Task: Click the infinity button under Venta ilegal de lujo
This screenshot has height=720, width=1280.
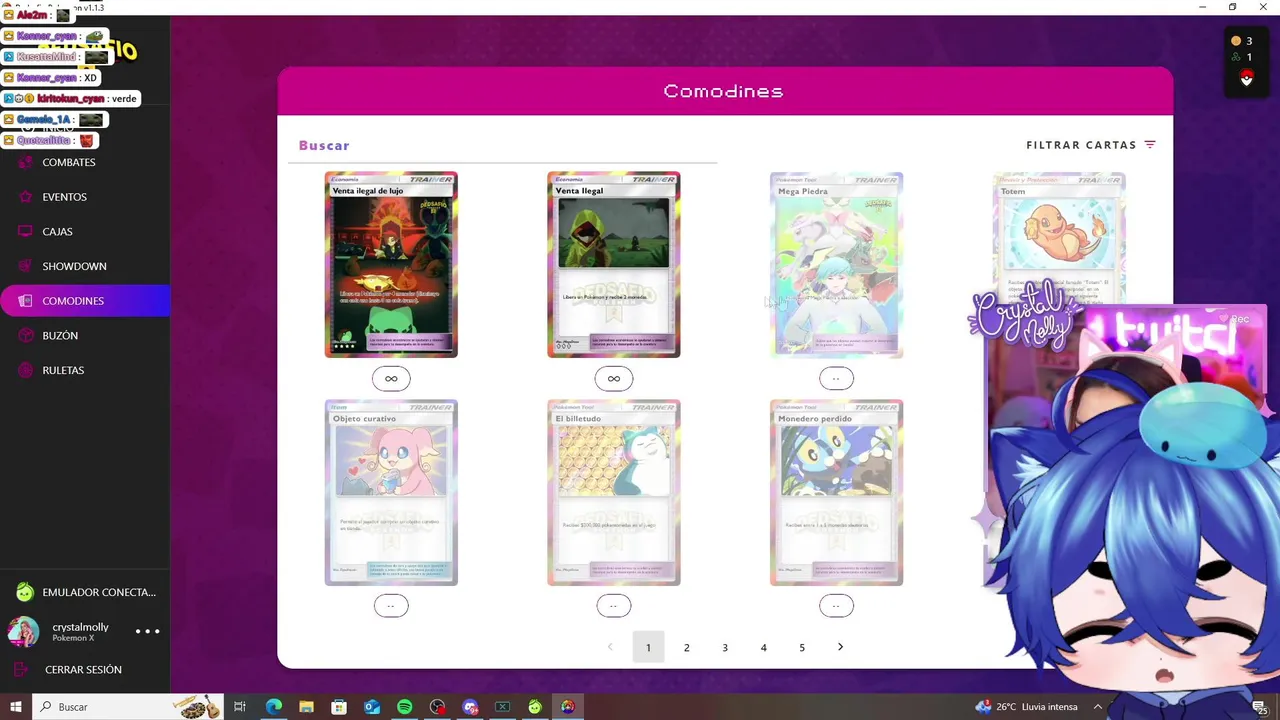Action: 391,378
